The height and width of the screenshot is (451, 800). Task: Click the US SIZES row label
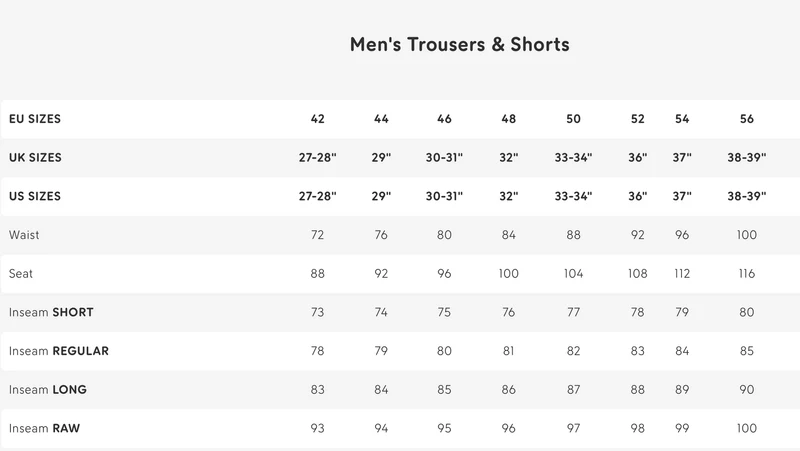[35, 196]
